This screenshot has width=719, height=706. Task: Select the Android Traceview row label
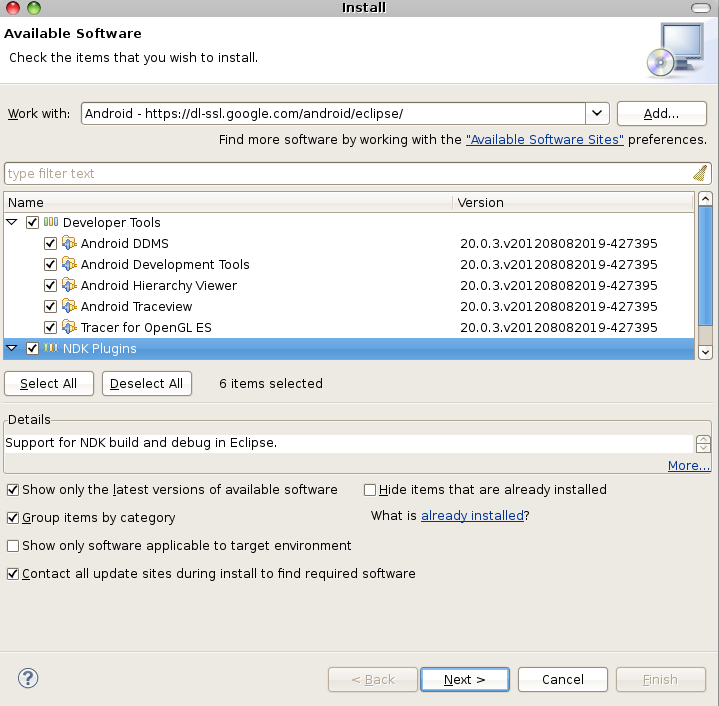(x=136, y=306)
